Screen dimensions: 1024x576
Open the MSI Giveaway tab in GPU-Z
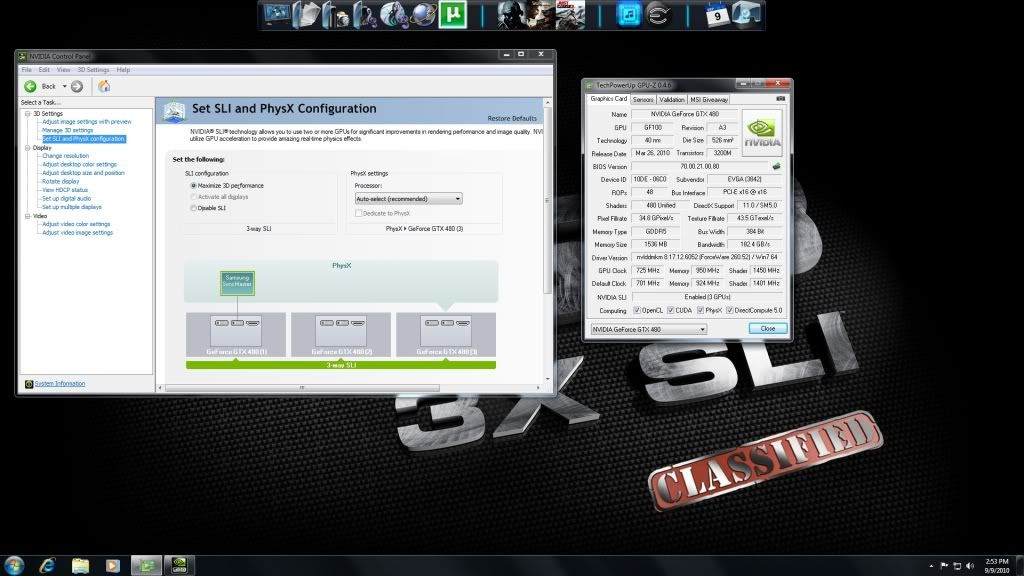click(709, 100)
